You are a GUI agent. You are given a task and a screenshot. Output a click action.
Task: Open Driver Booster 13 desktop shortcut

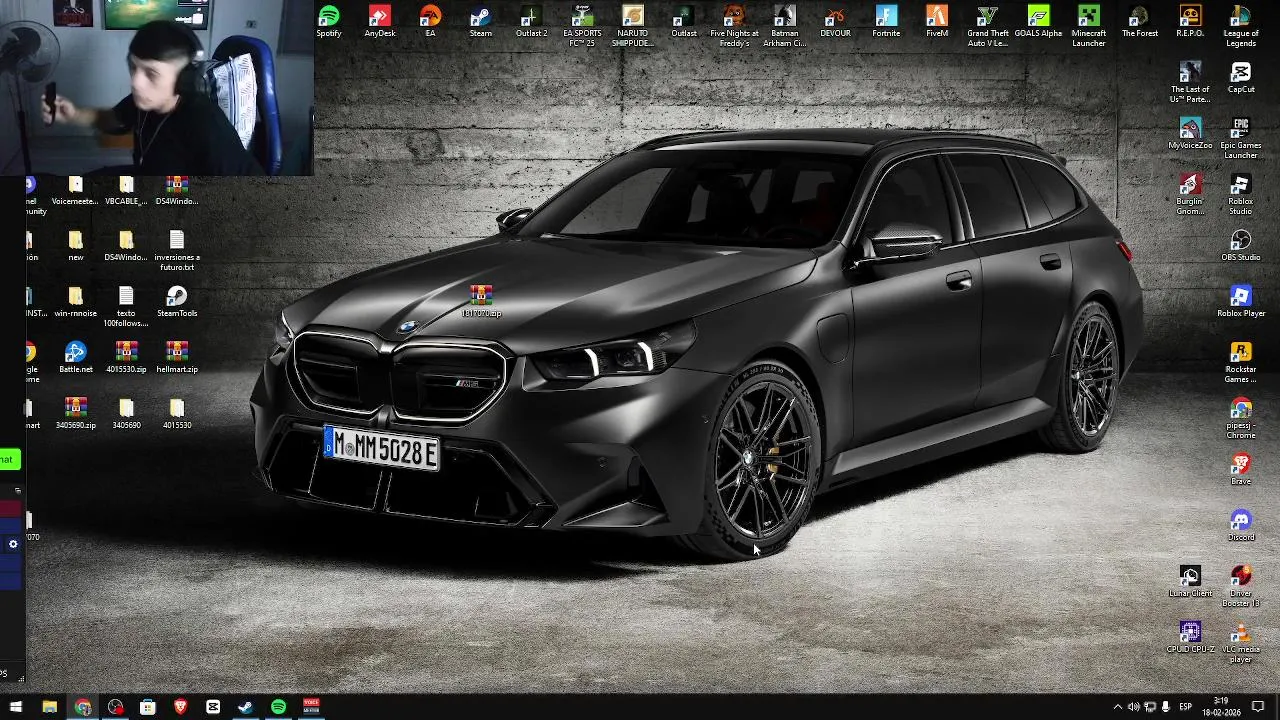pos(1241,586)
